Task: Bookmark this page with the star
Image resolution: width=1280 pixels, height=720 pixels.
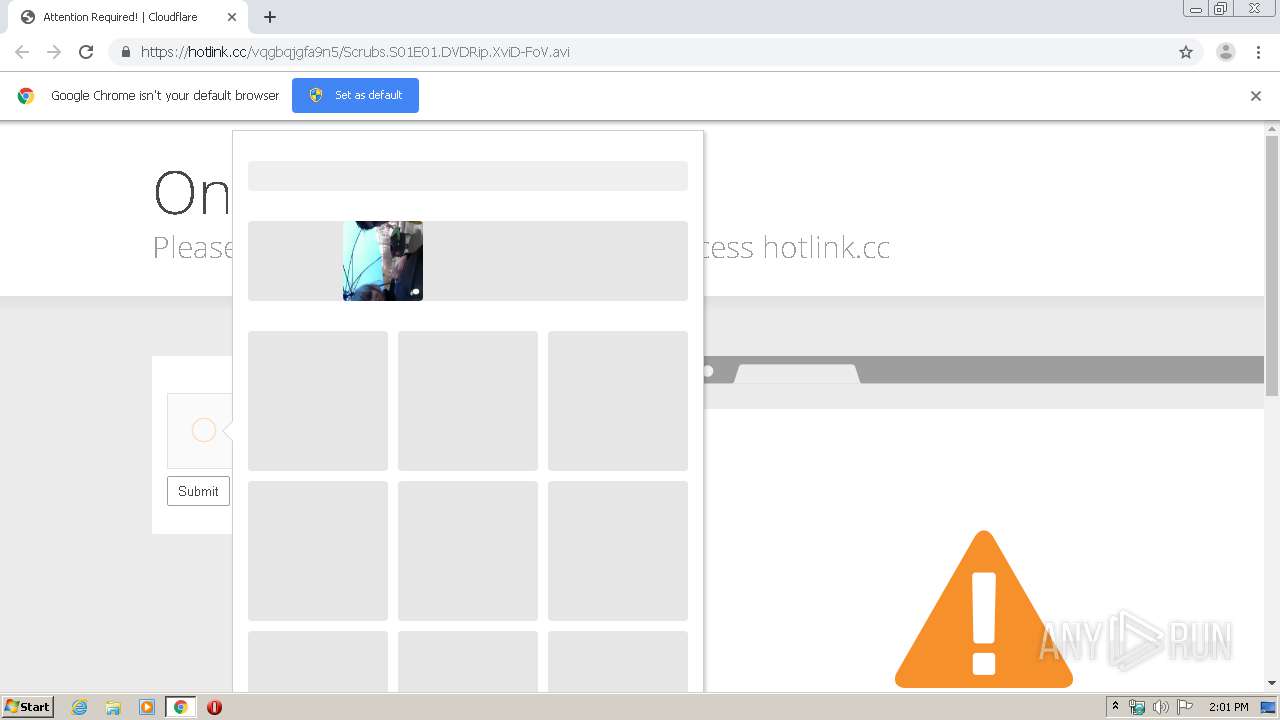Action: click(1186, 52)
